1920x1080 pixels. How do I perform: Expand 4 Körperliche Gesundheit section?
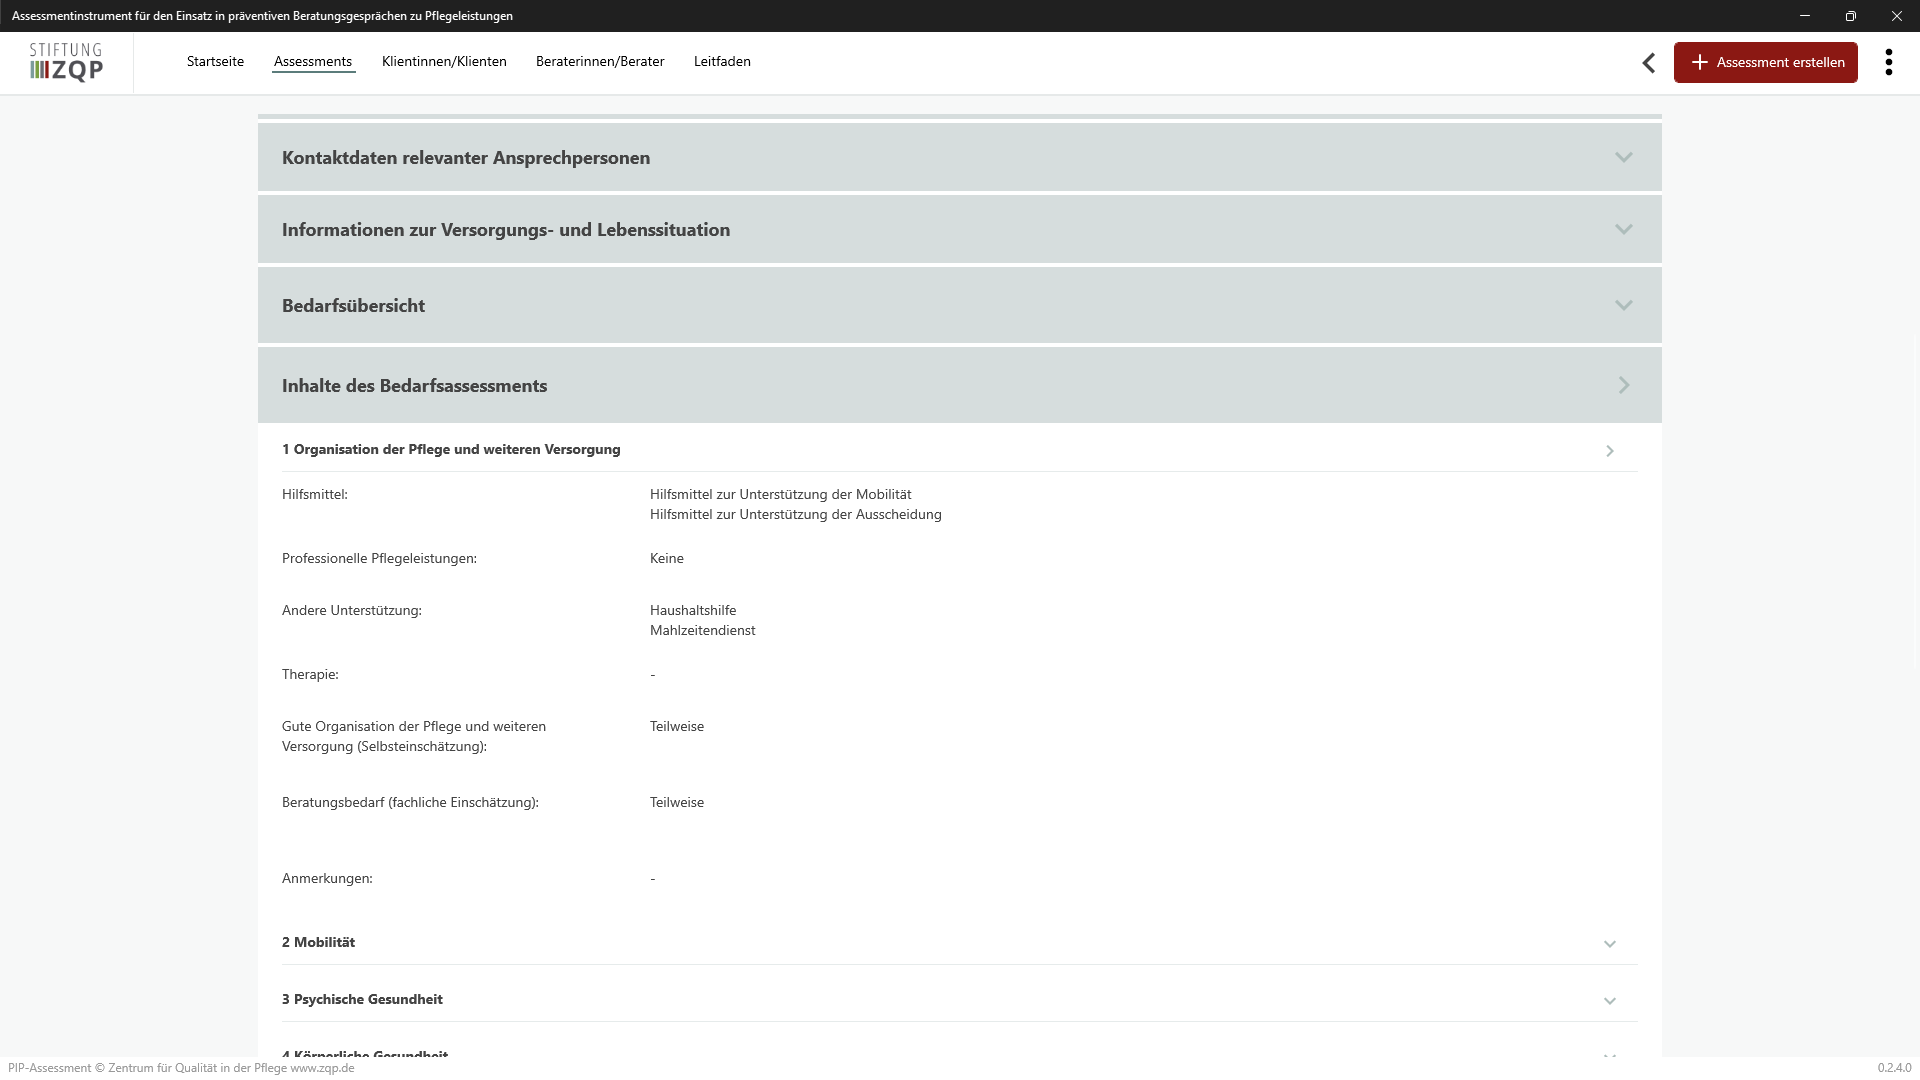point(365,1053)
